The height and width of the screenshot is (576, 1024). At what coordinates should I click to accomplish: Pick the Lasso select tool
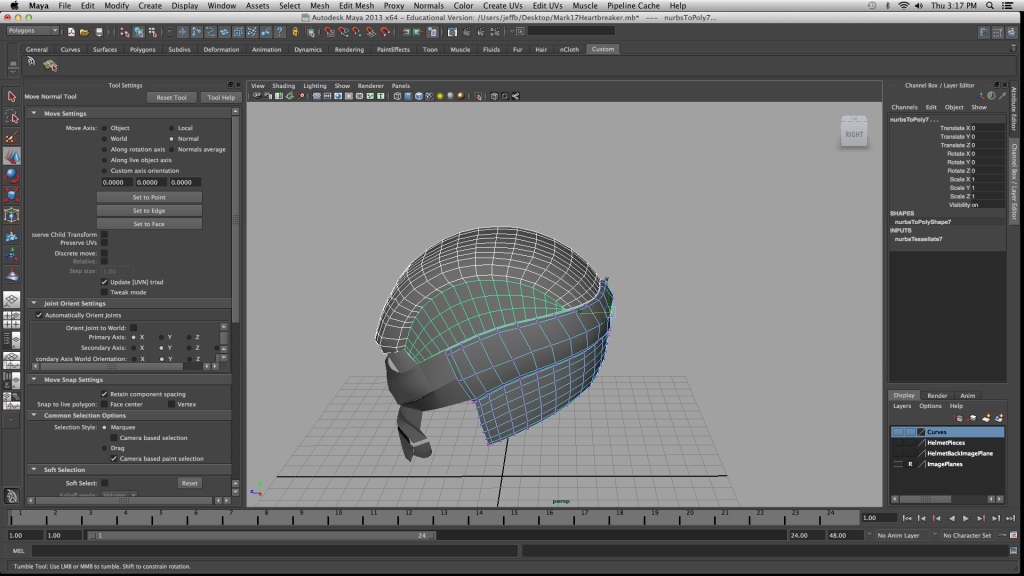(x=12, y=116)
